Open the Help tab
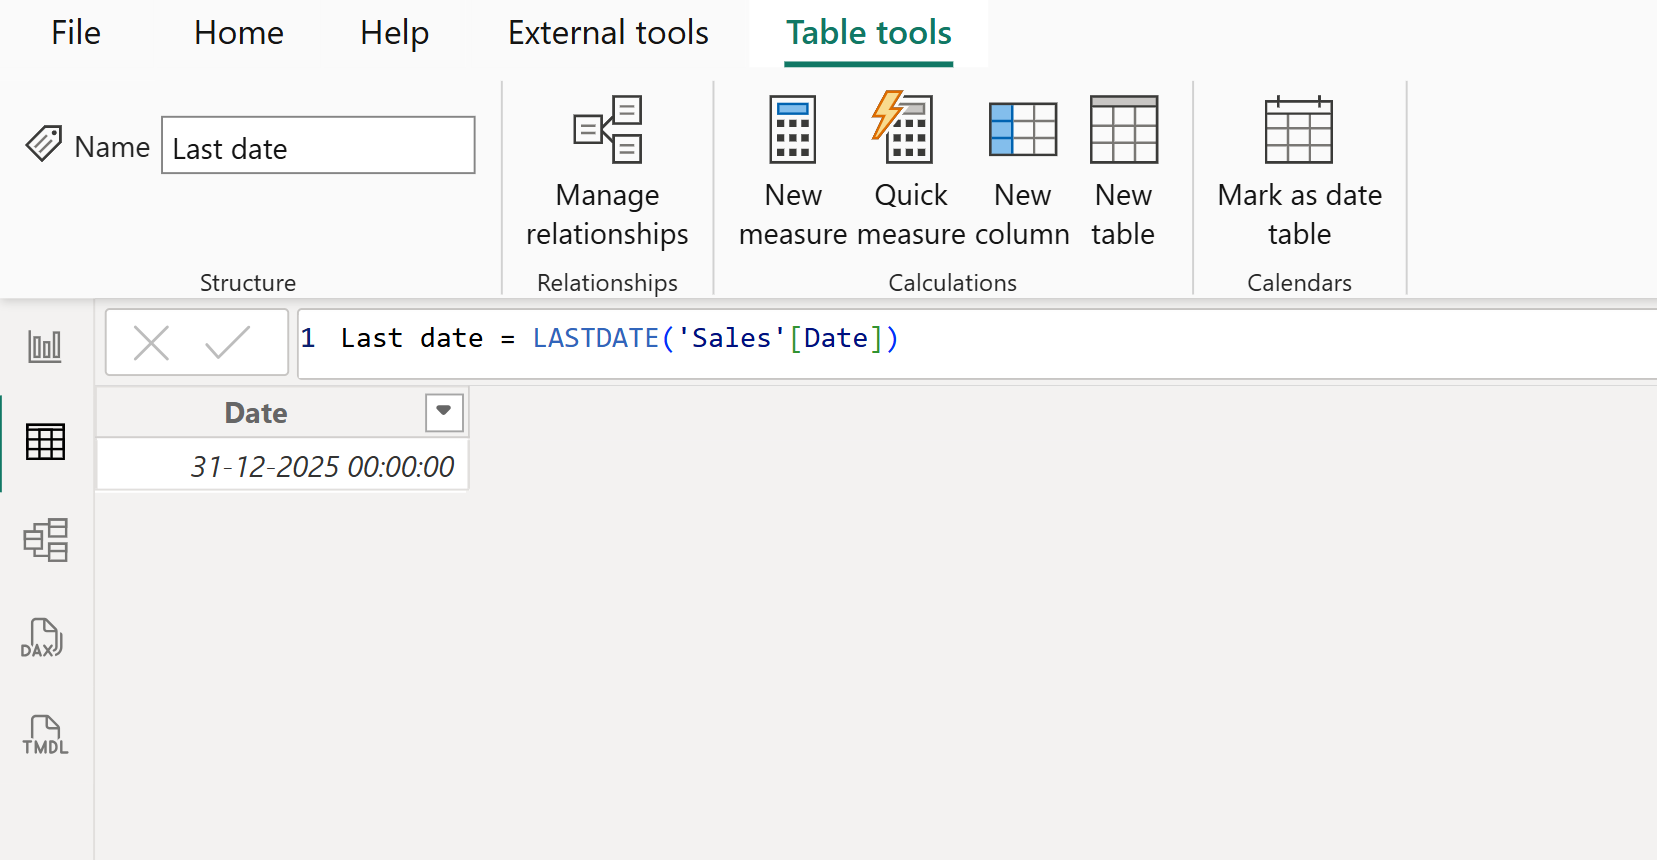Screen dimensions: 1657x860 [x=394, y=33]
